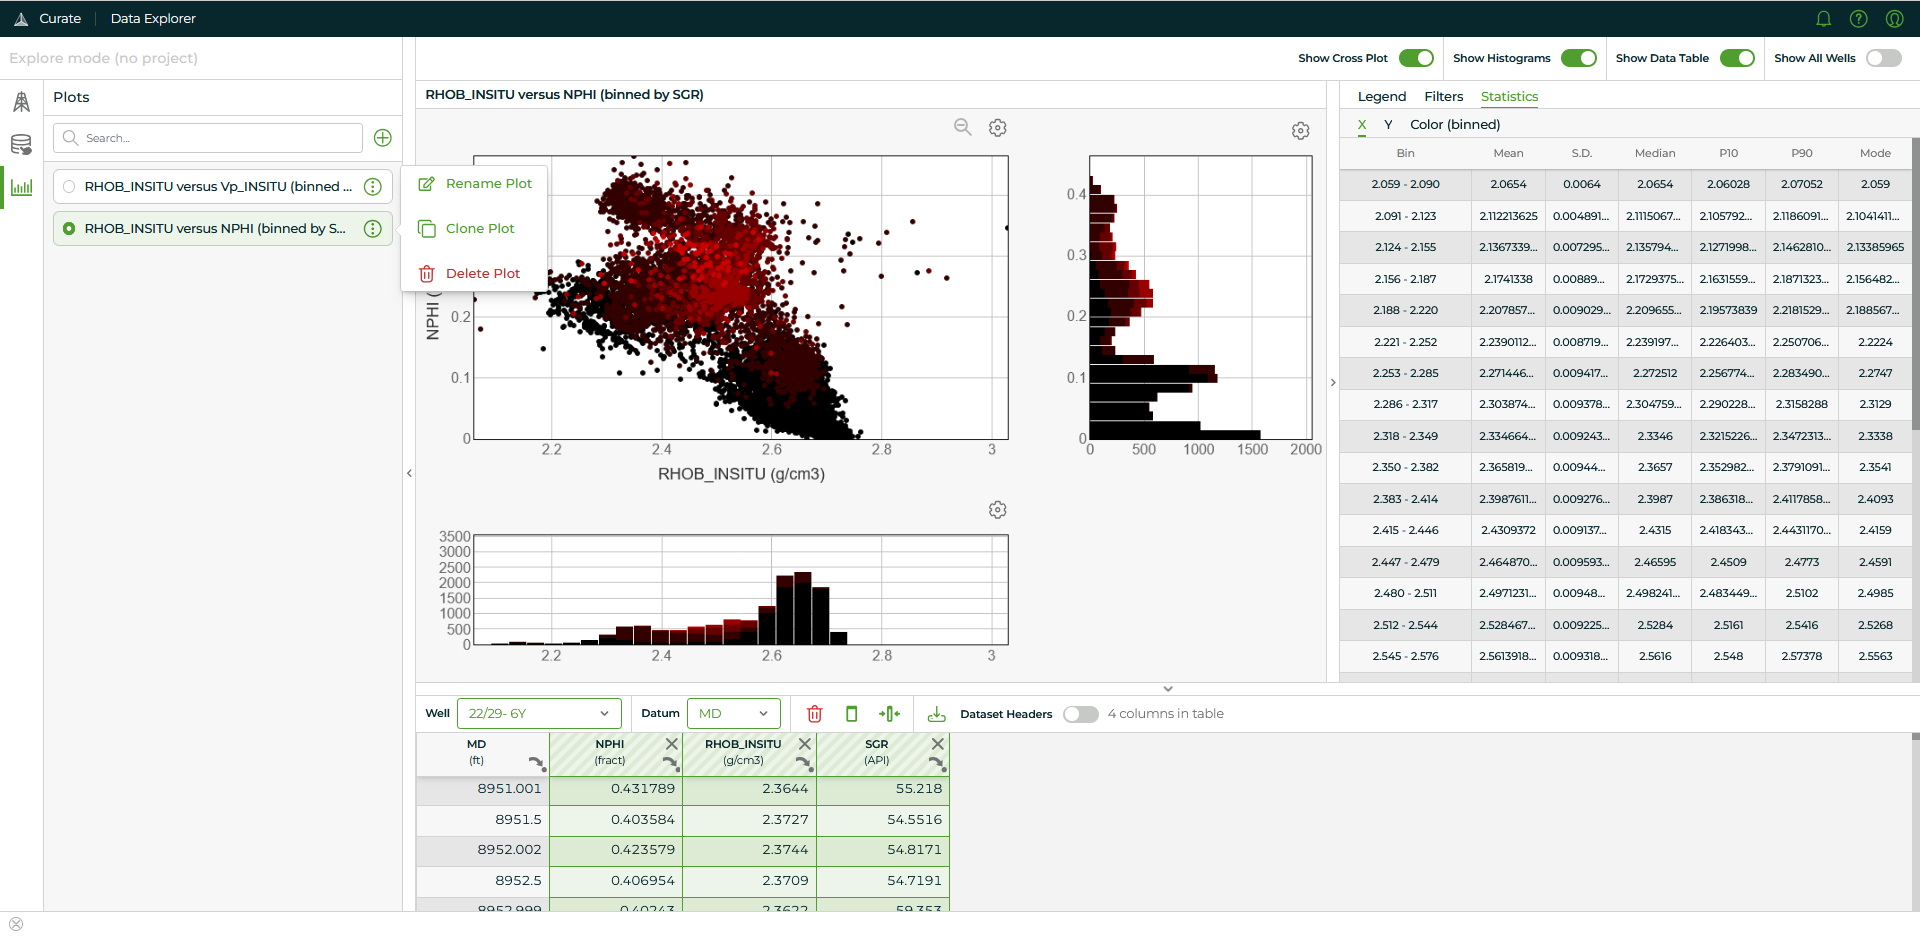The width and height of the screenshot is (1920, 936).
Task: Choose Clone Plot from context menu
Action: click(x=466, y=229)
